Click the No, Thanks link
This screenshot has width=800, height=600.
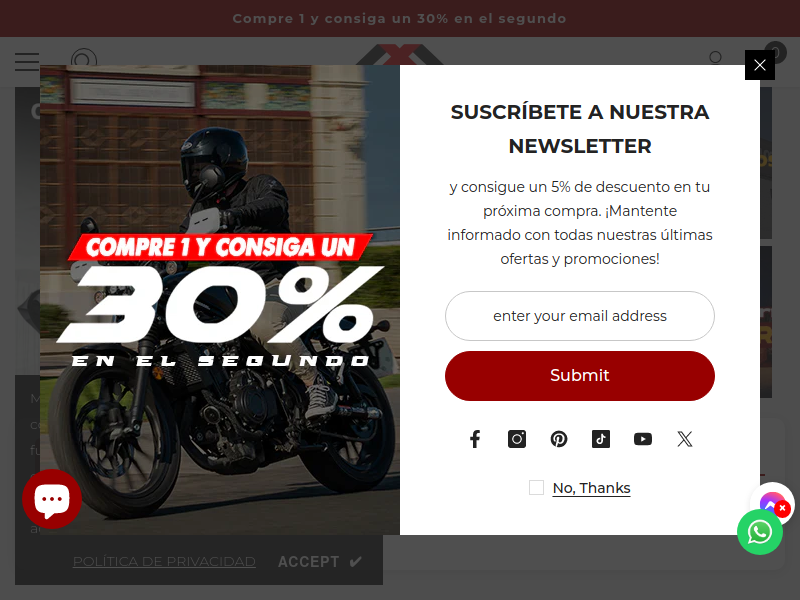pyautogui.click(x=591, y=488)
